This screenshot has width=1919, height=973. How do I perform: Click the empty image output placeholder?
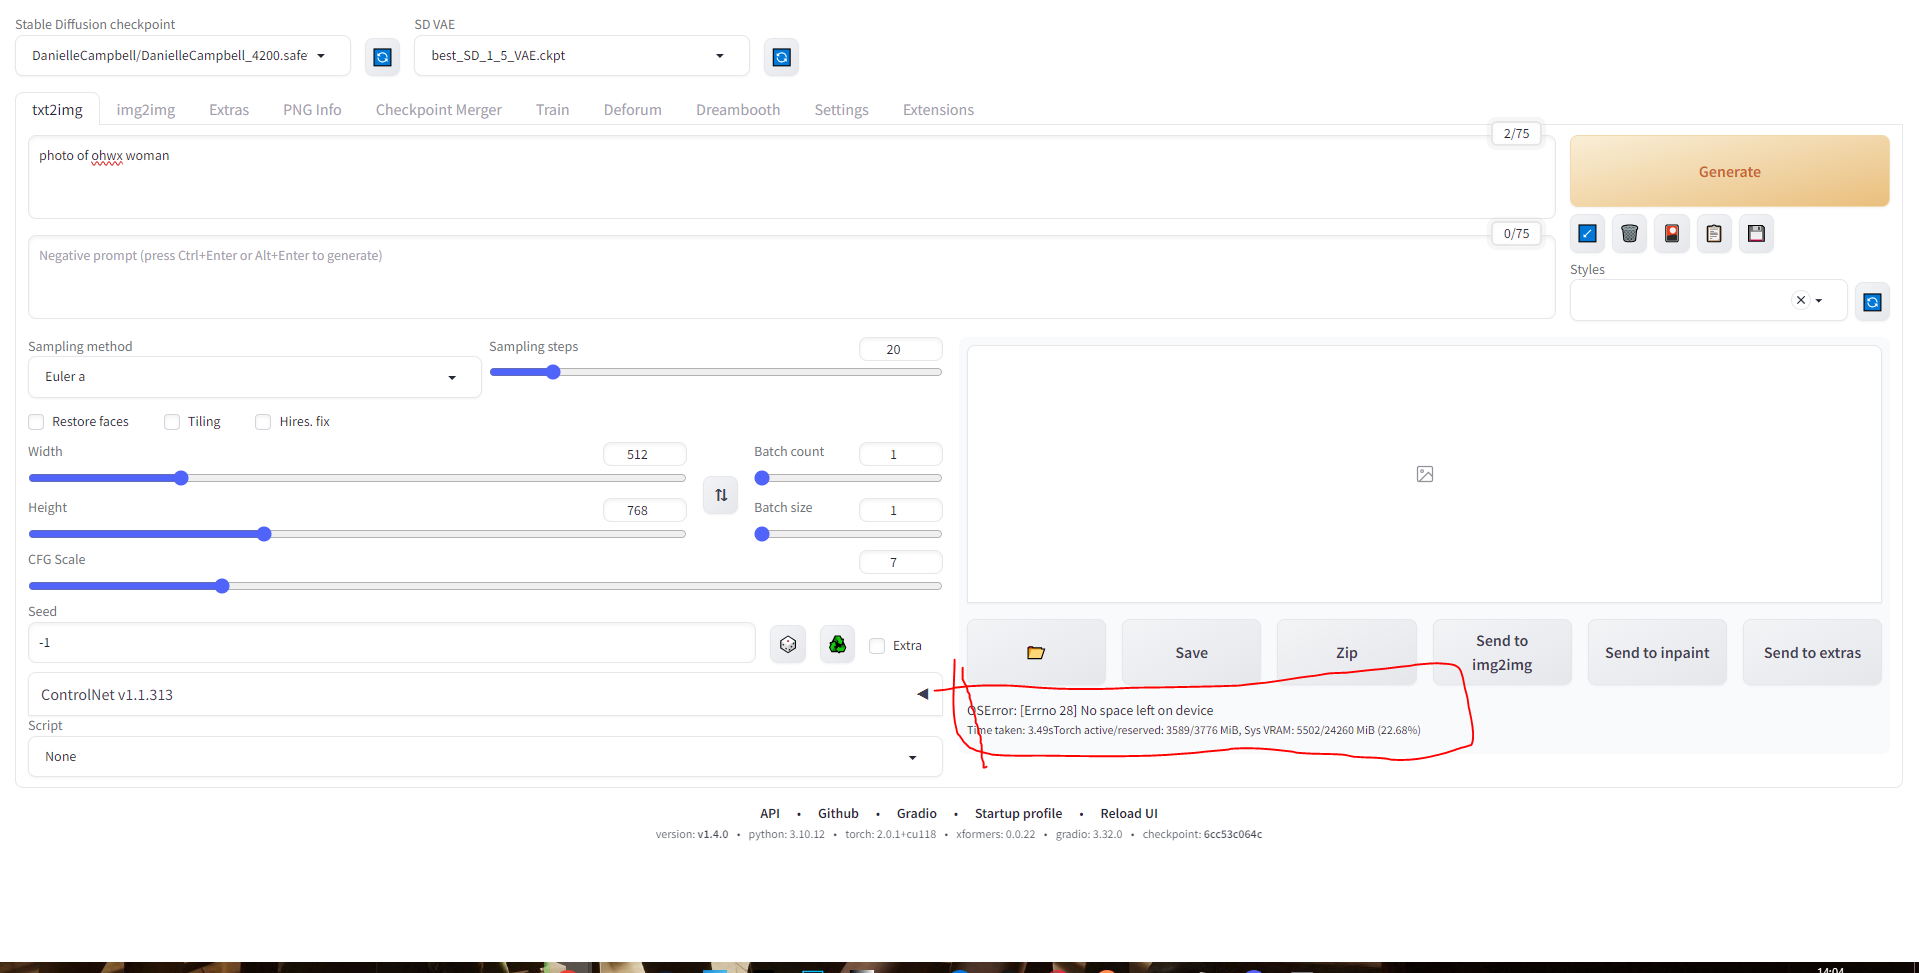tap(1424, 474)
